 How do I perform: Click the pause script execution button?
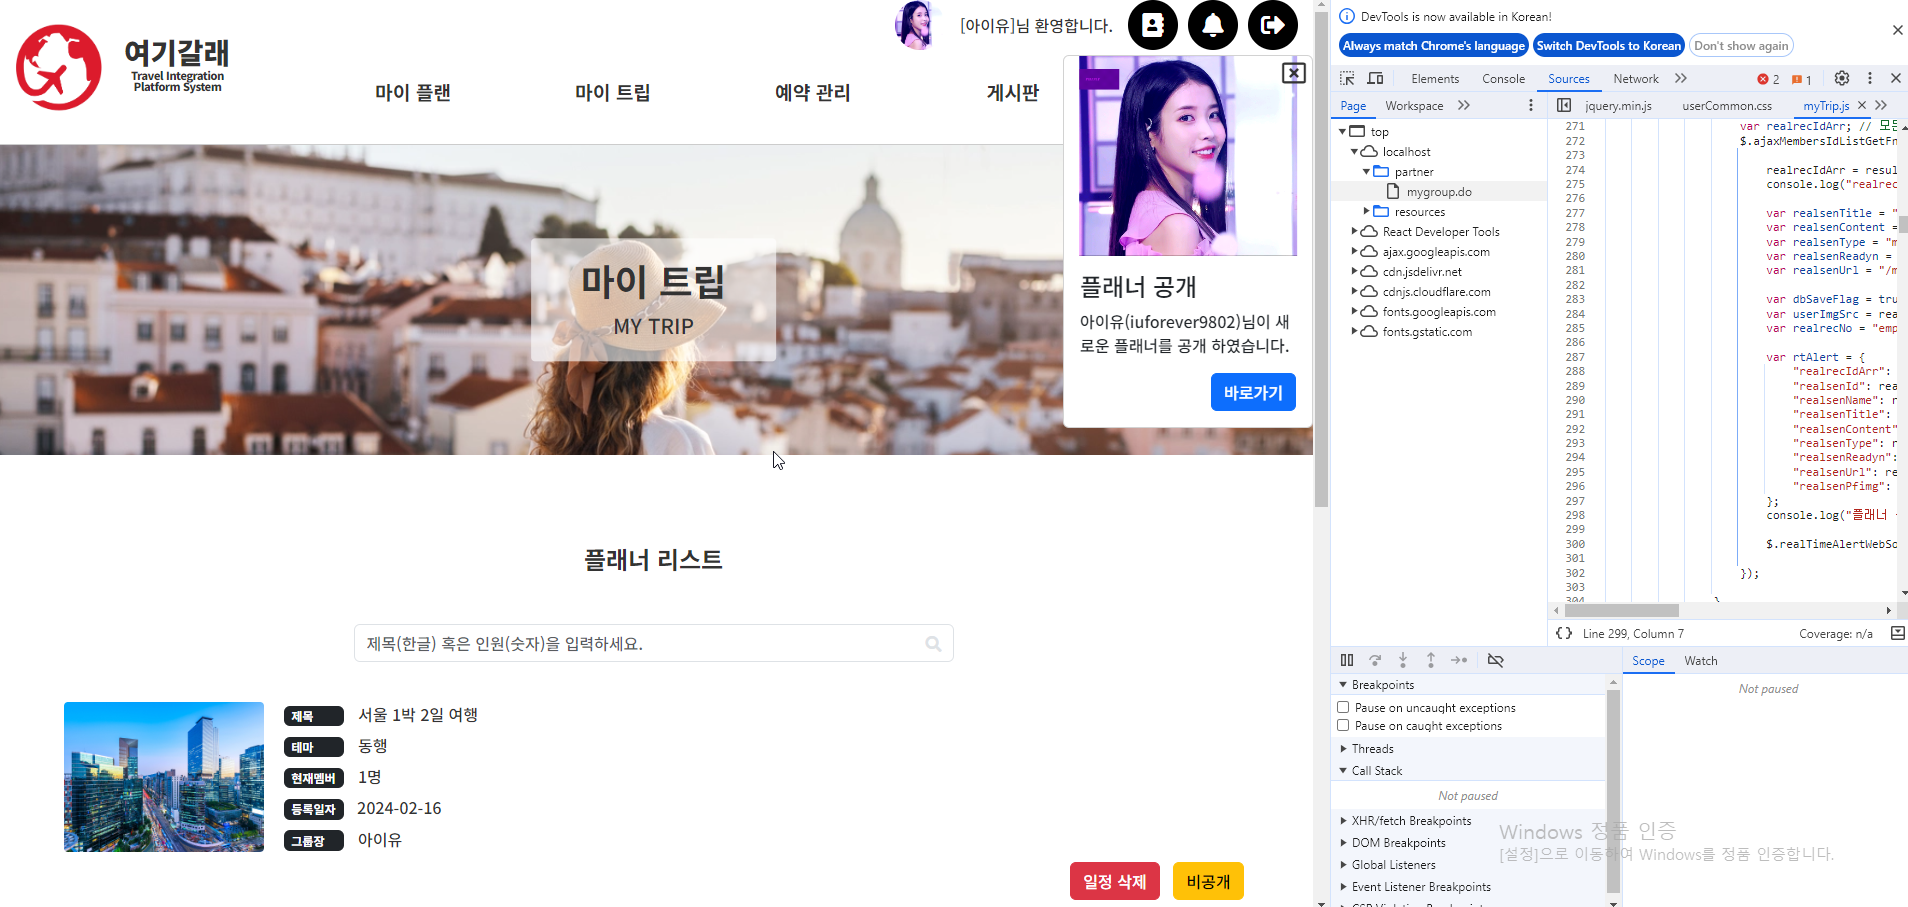[1347, 660]
